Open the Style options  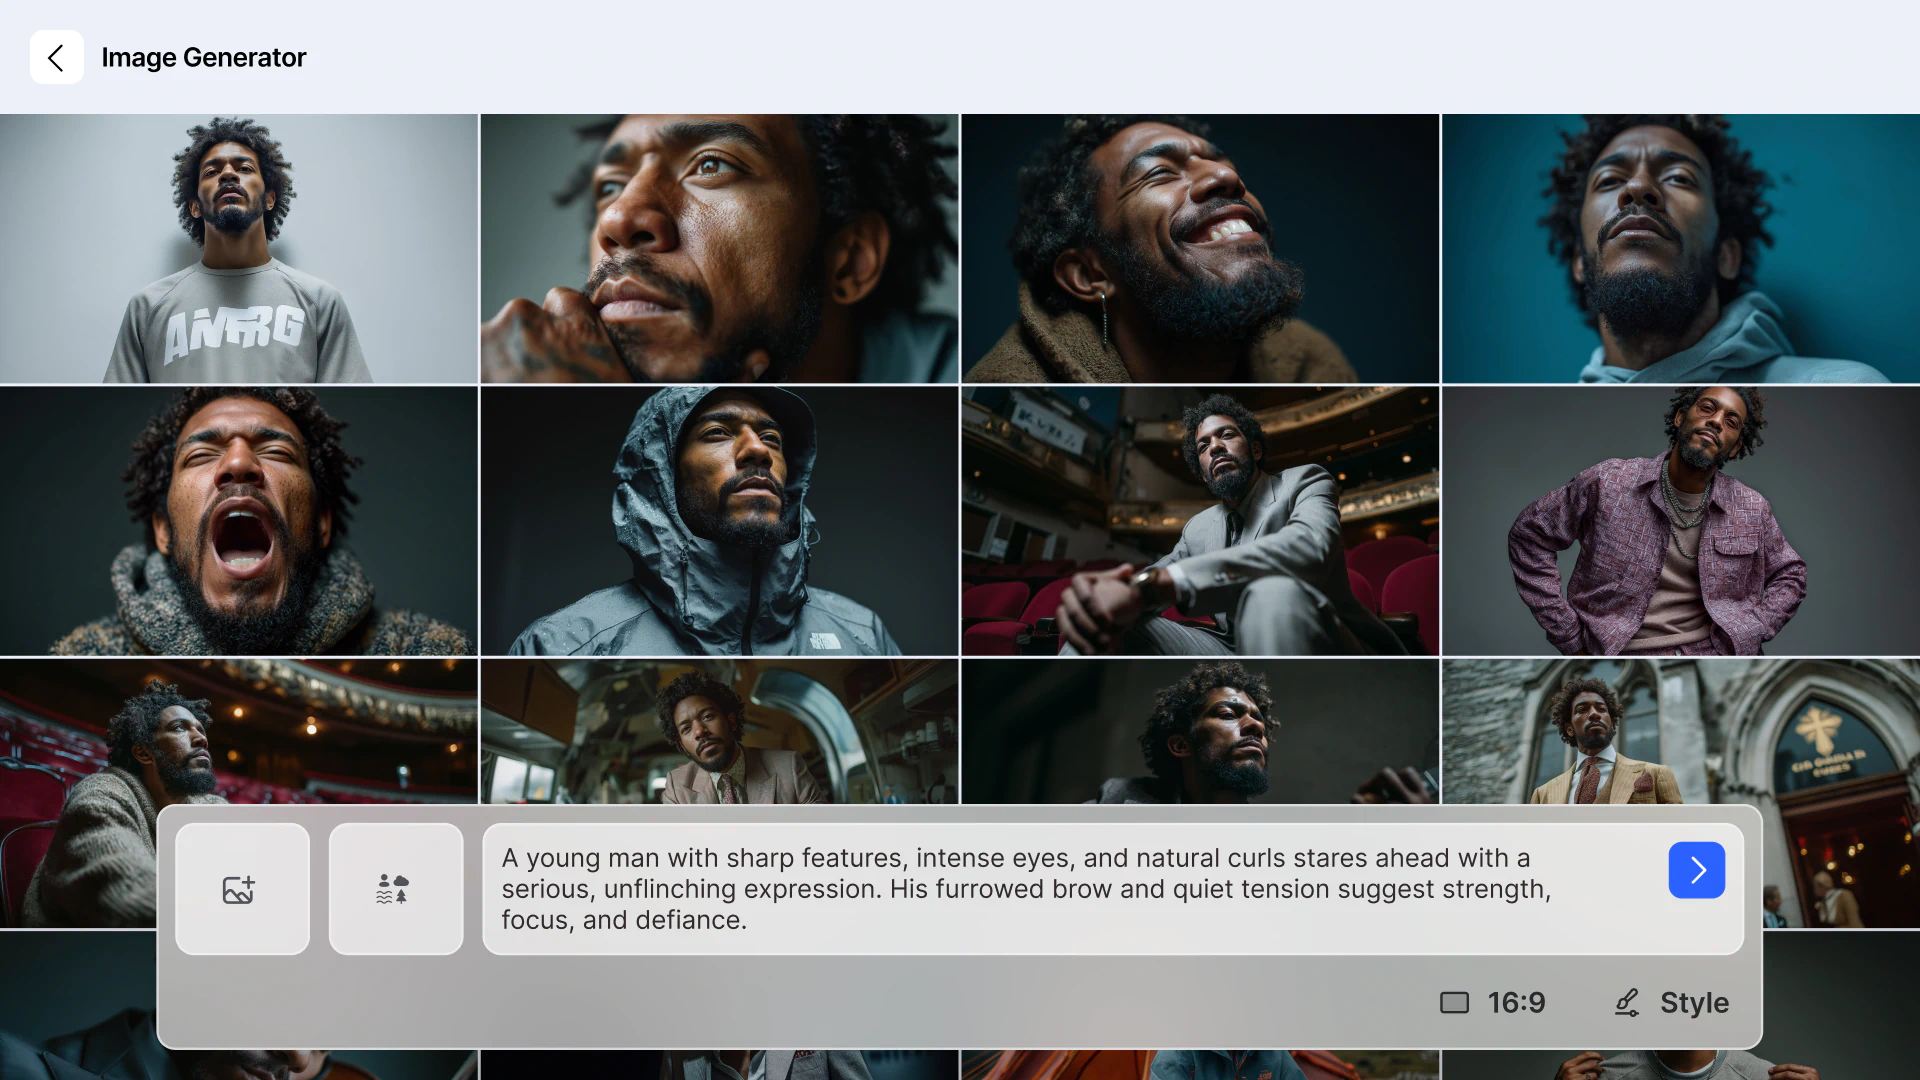pos(1672,1002)
